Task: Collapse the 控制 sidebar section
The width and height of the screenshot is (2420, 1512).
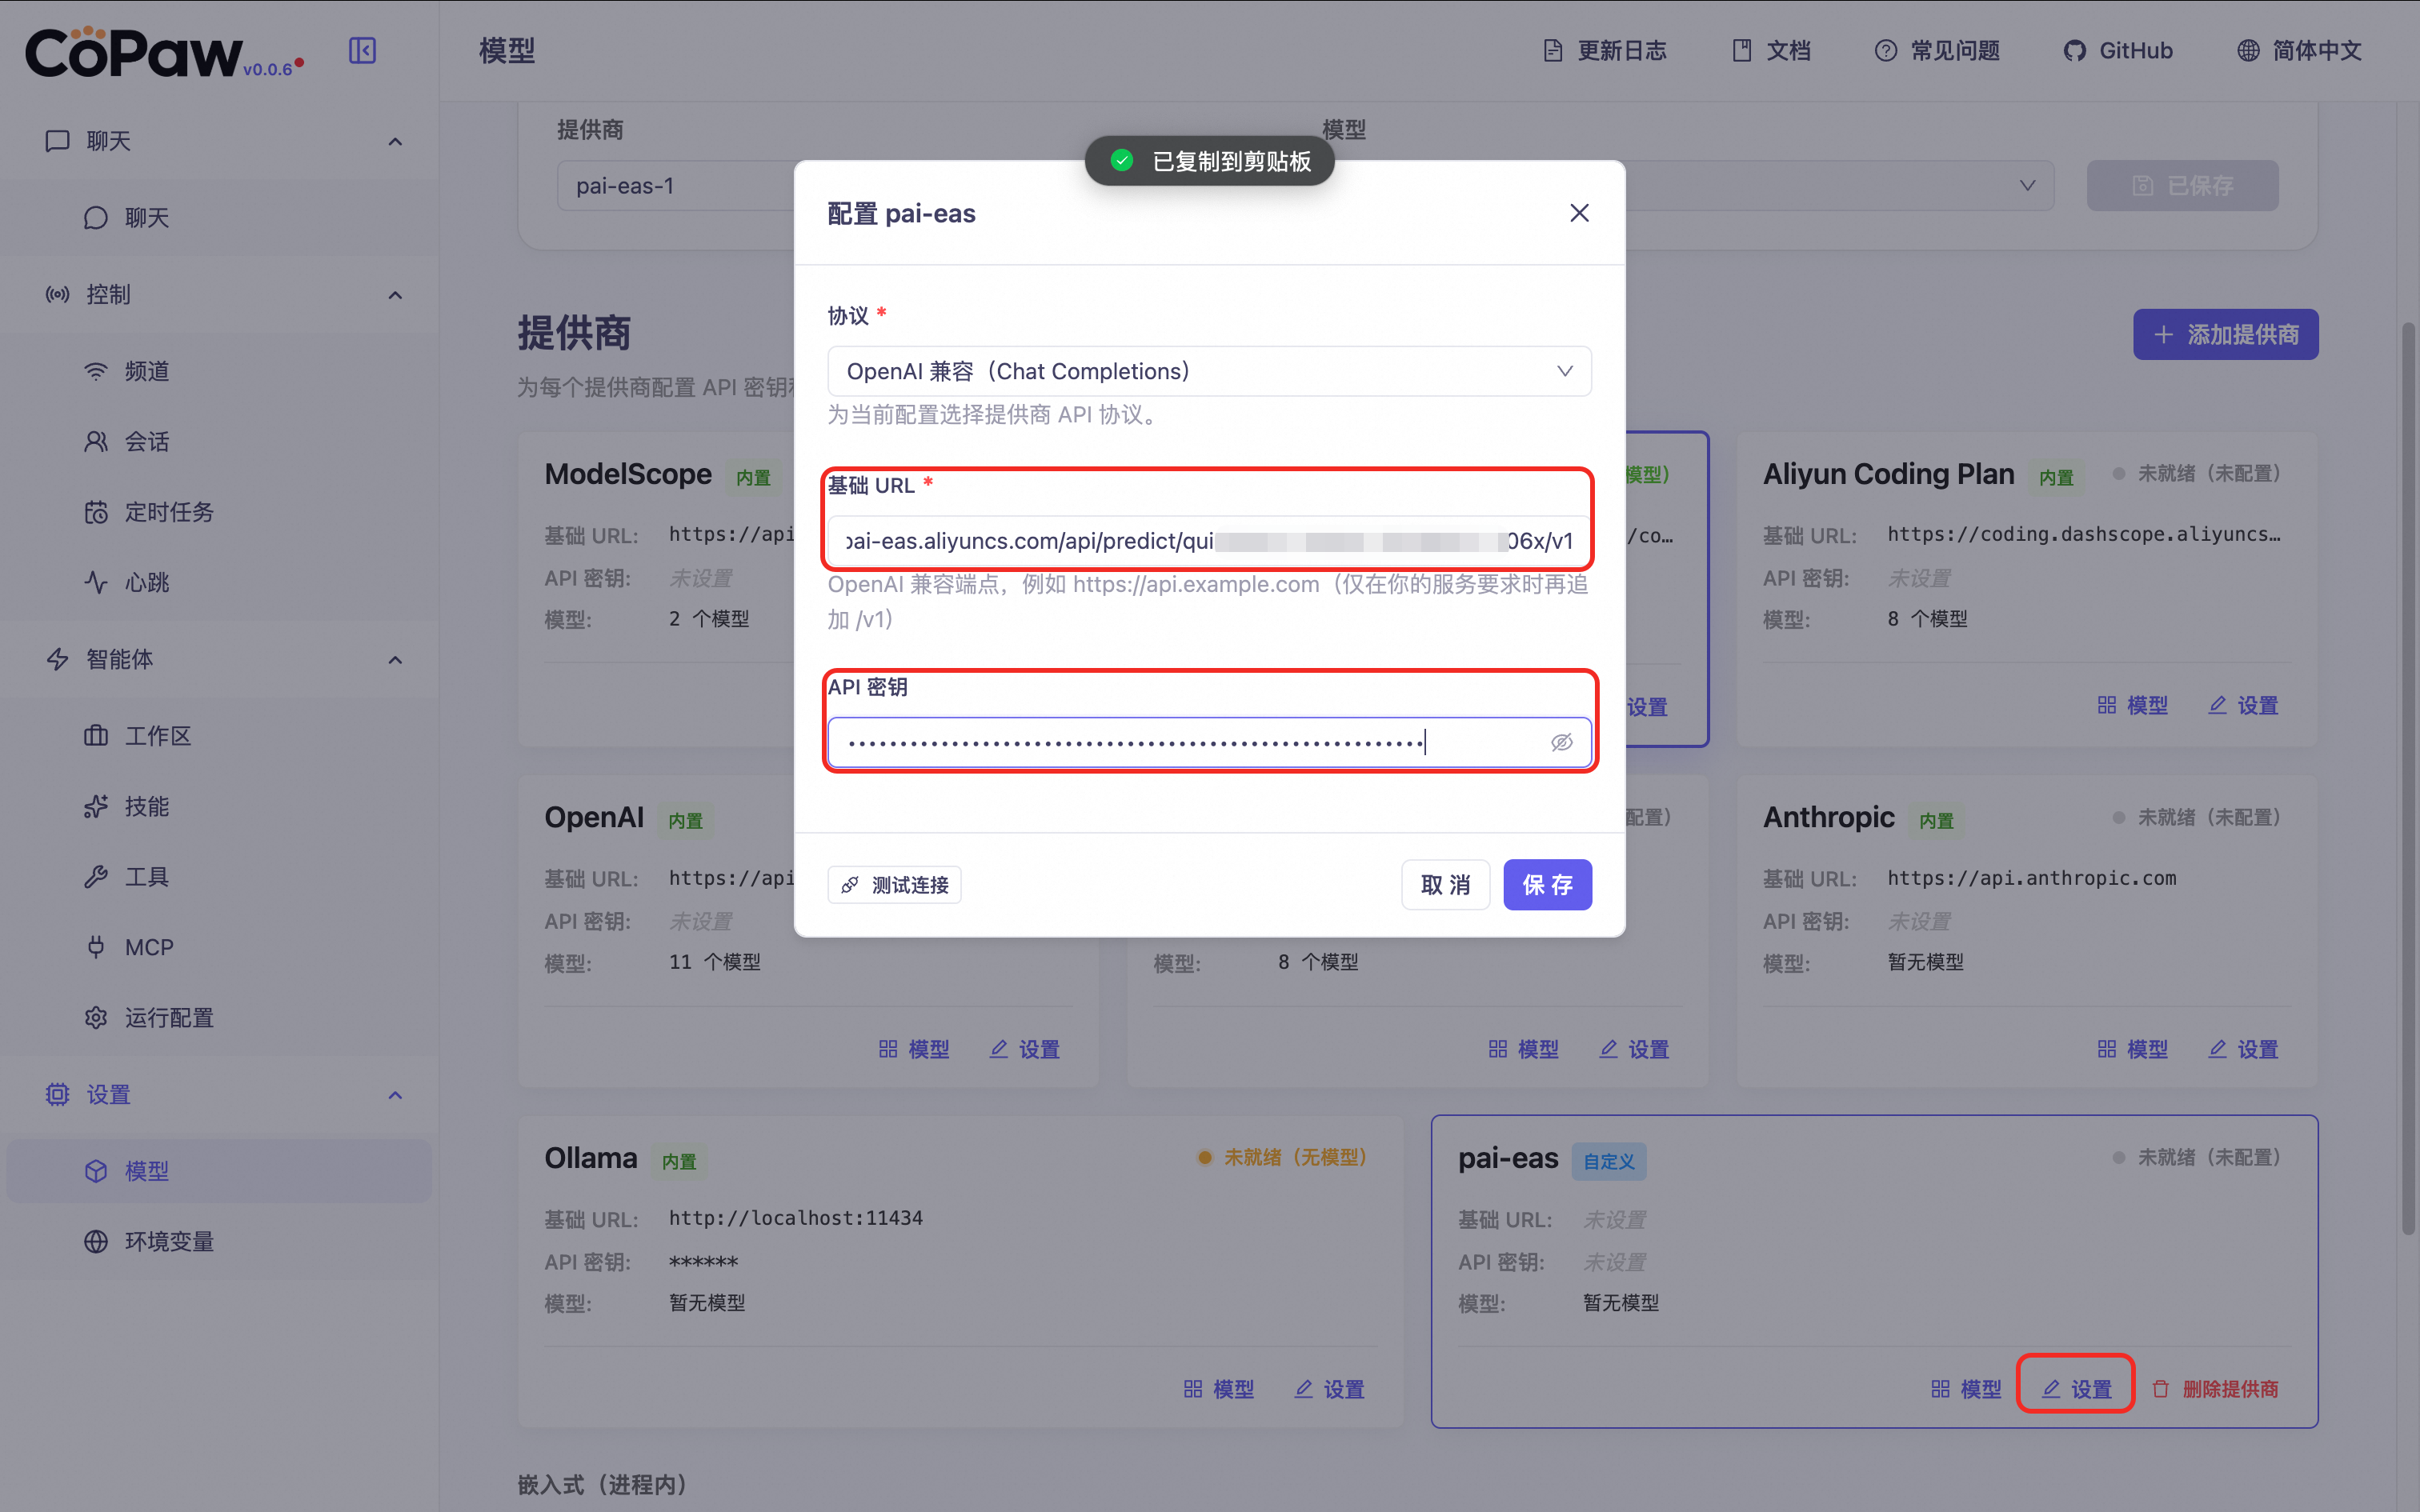Action: pyautogui.click(x=395, y=295)
